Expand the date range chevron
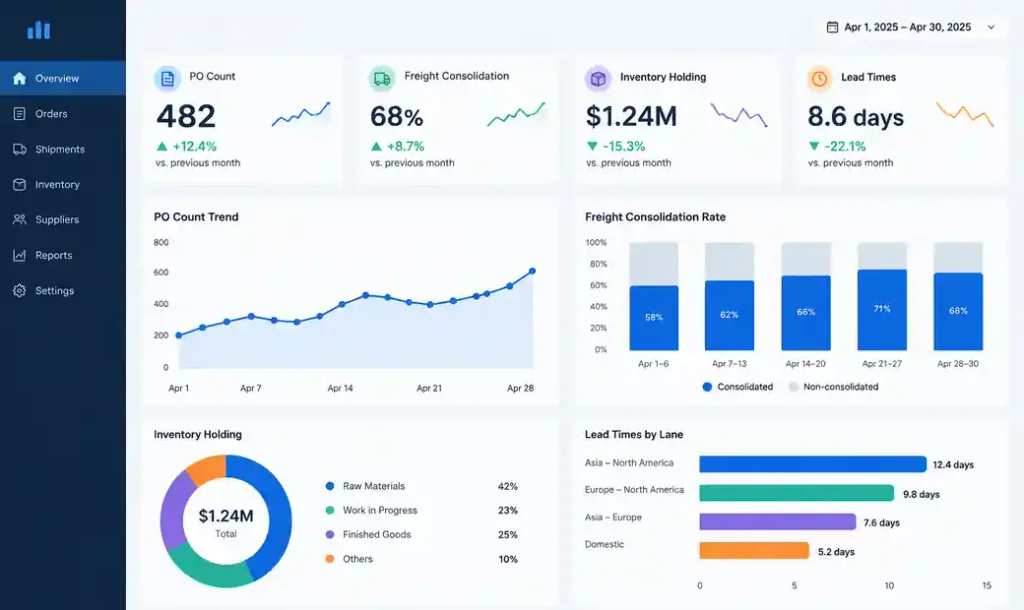Screen dimensions: 1024x610 click(991, 27)
